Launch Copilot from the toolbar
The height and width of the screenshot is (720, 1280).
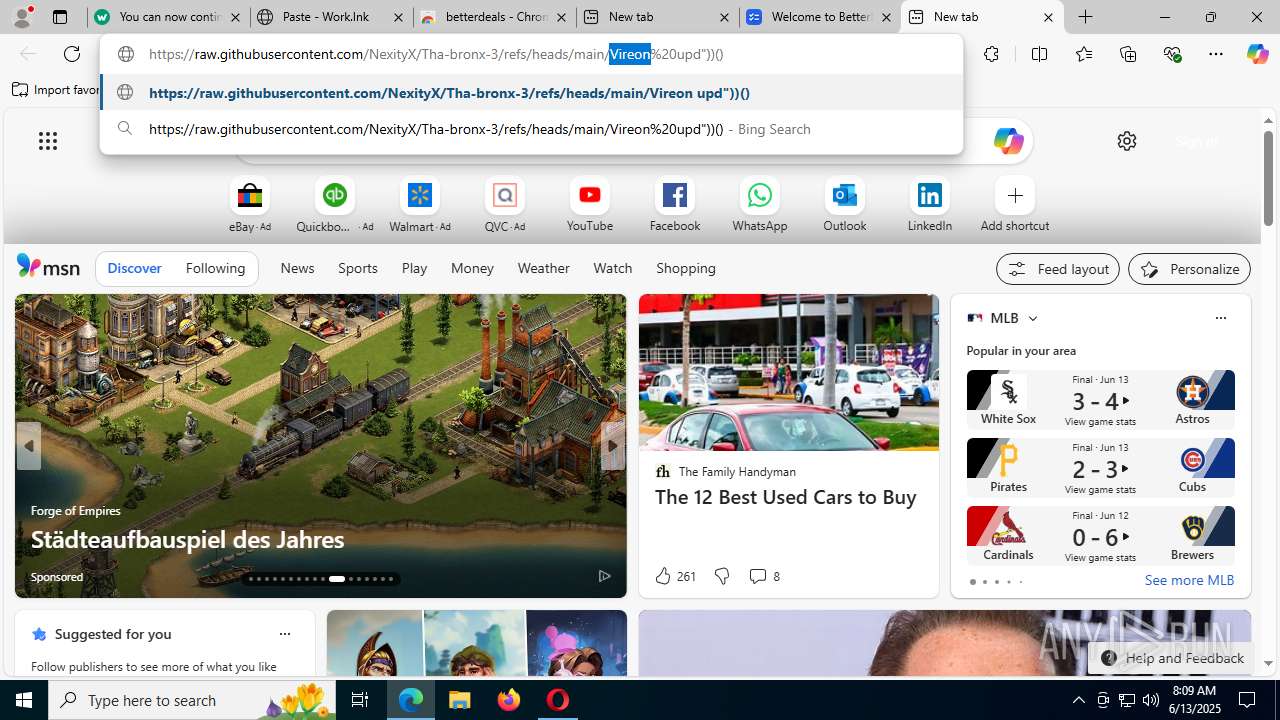pyautogui.click(x=1257, y=54)
